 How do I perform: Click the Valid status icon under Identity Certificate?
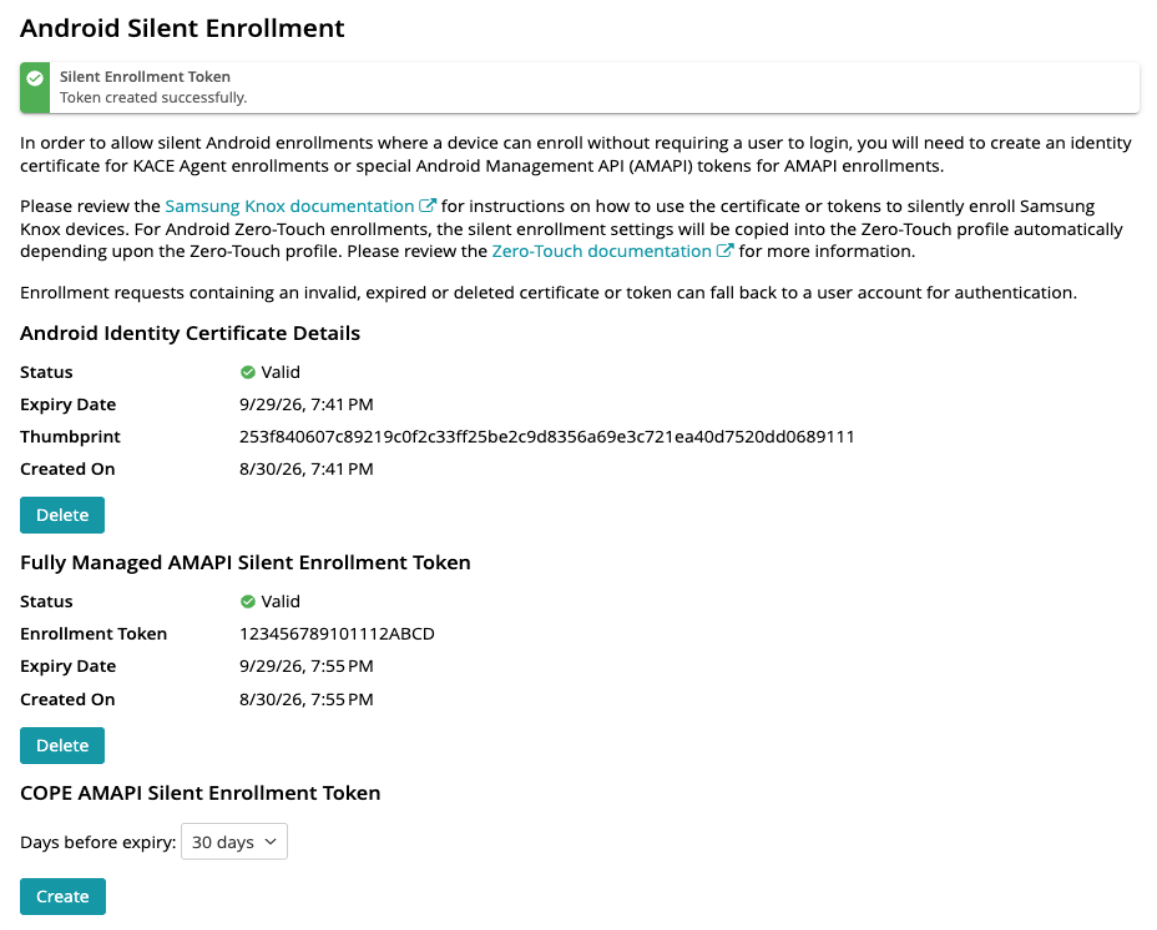(248, 372)
